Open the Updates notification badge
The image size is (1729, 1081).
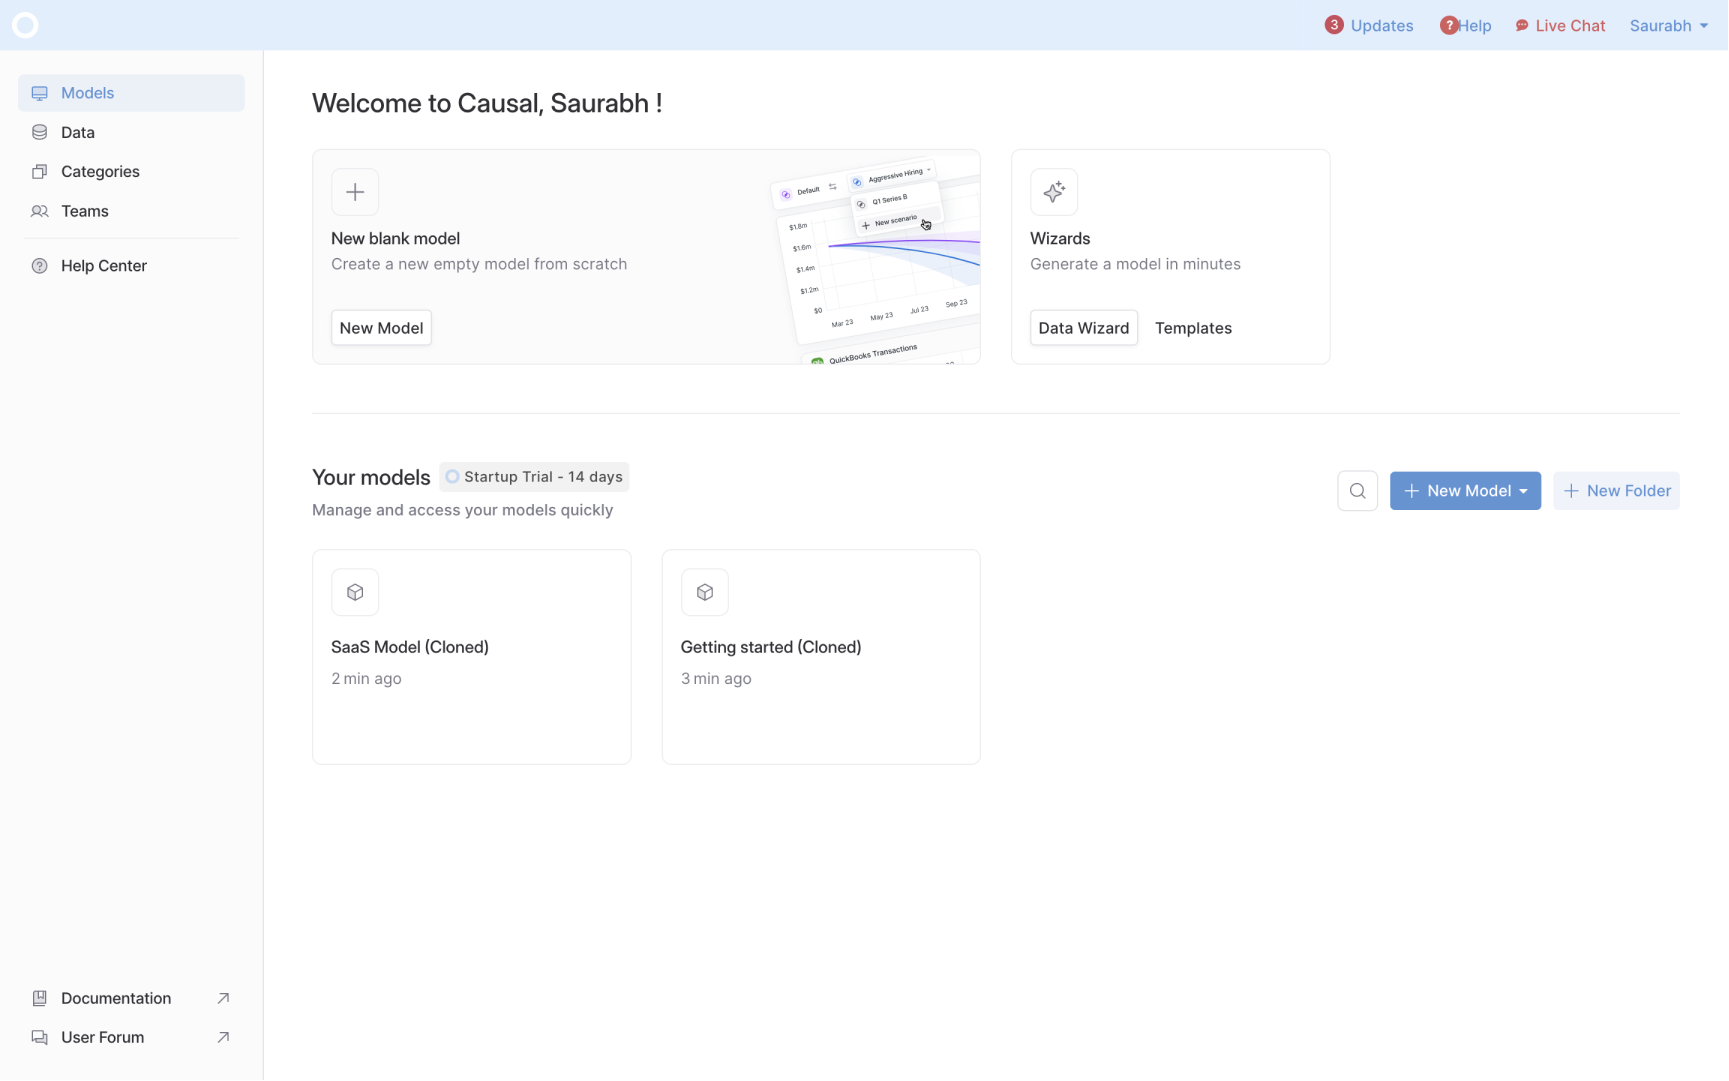point(1334,25)
